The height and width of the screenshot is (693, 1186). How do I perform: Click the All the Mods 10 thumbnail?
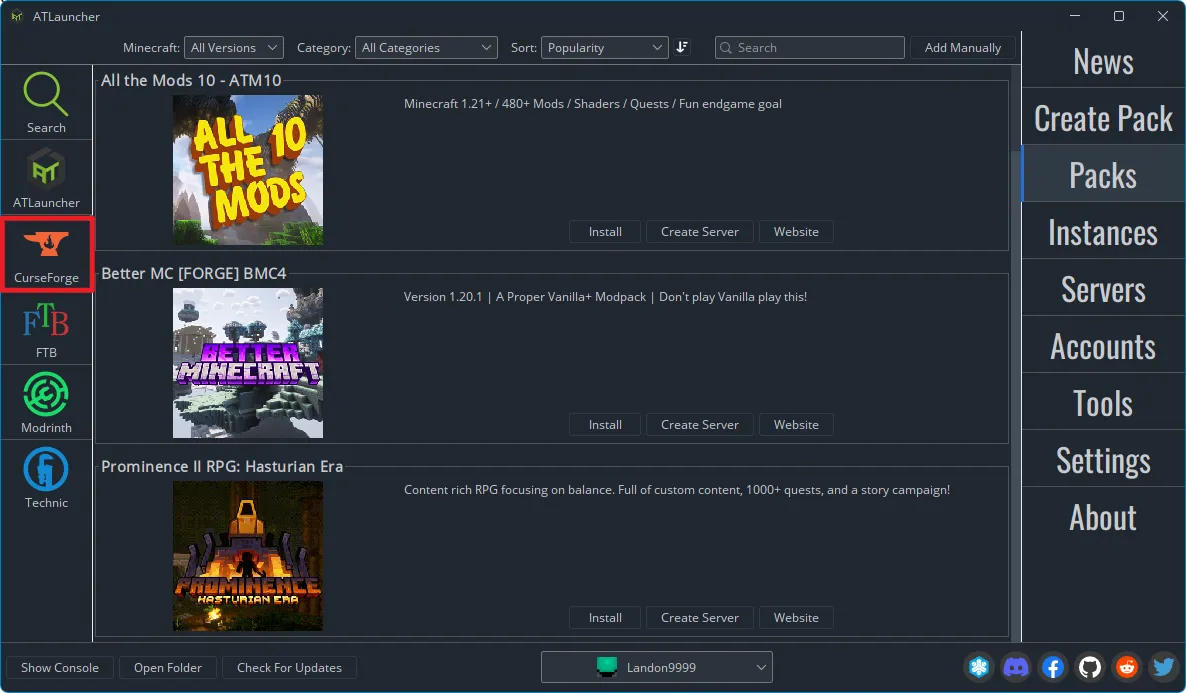pos(248,169)
